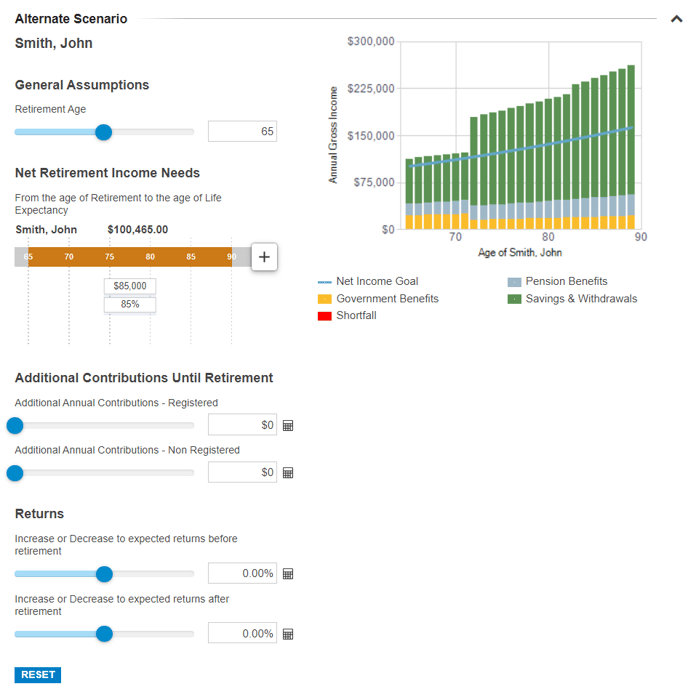Viewport: 688px width, 689px height.
Task: Click the $85,000 income amount box
Action: pyautogui.click(x=130, y=286)
